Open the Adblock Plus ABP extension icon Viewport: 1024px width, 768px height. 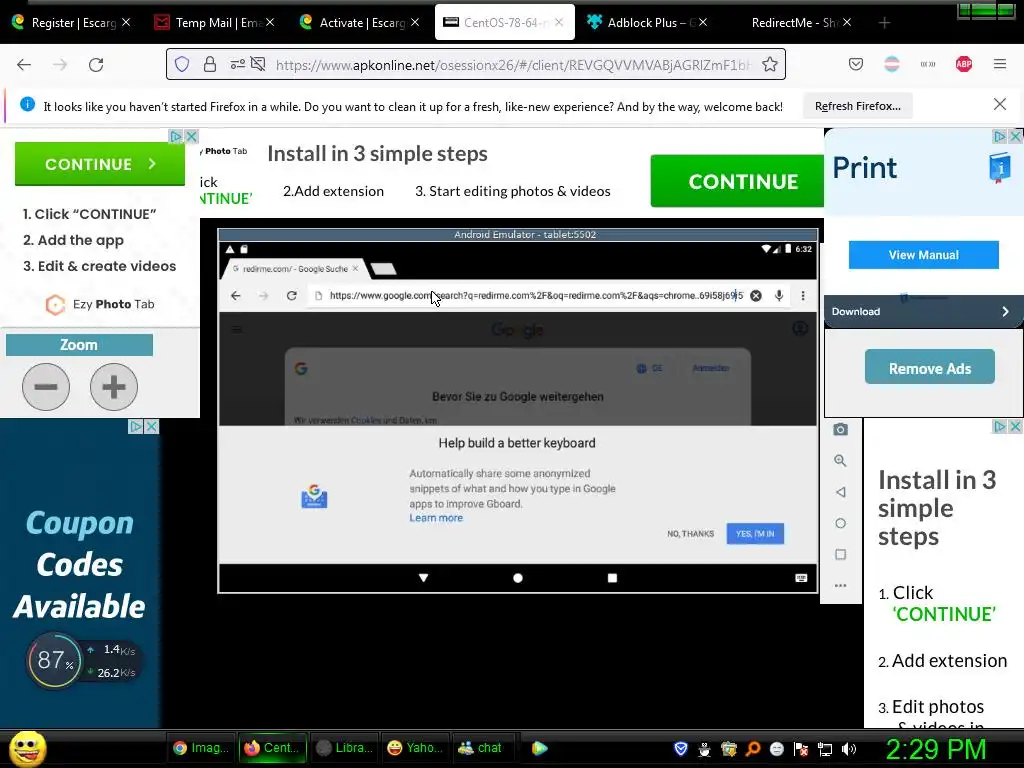point(963,64)
